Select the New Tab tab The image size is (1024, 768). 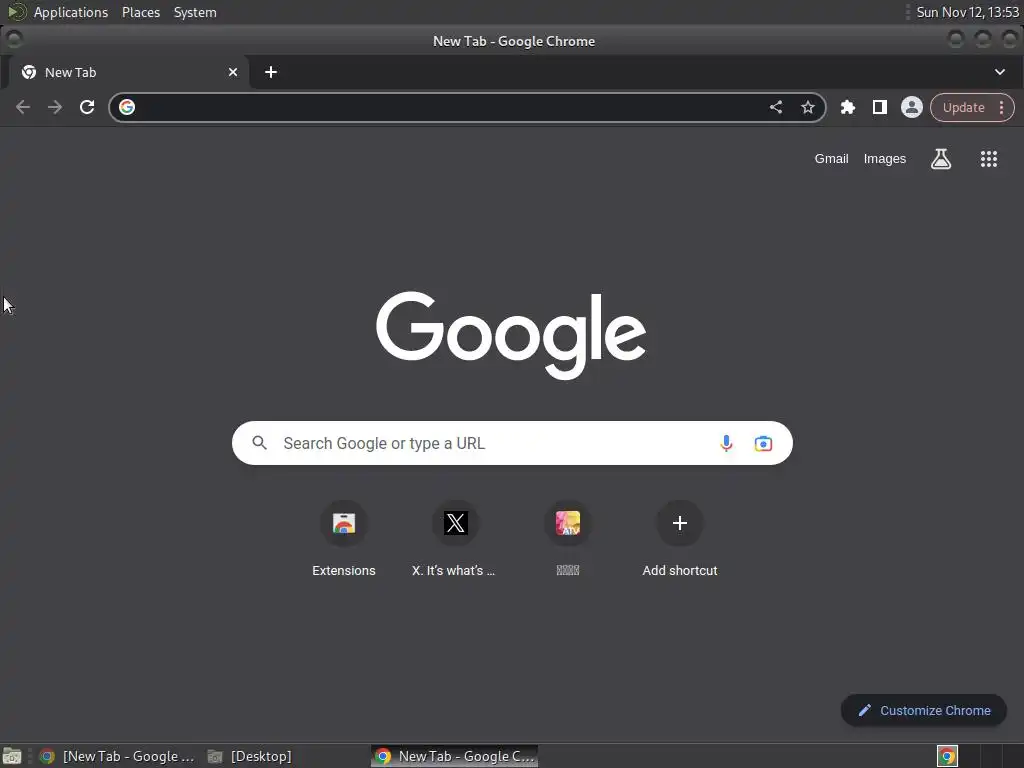coord(128,72)
